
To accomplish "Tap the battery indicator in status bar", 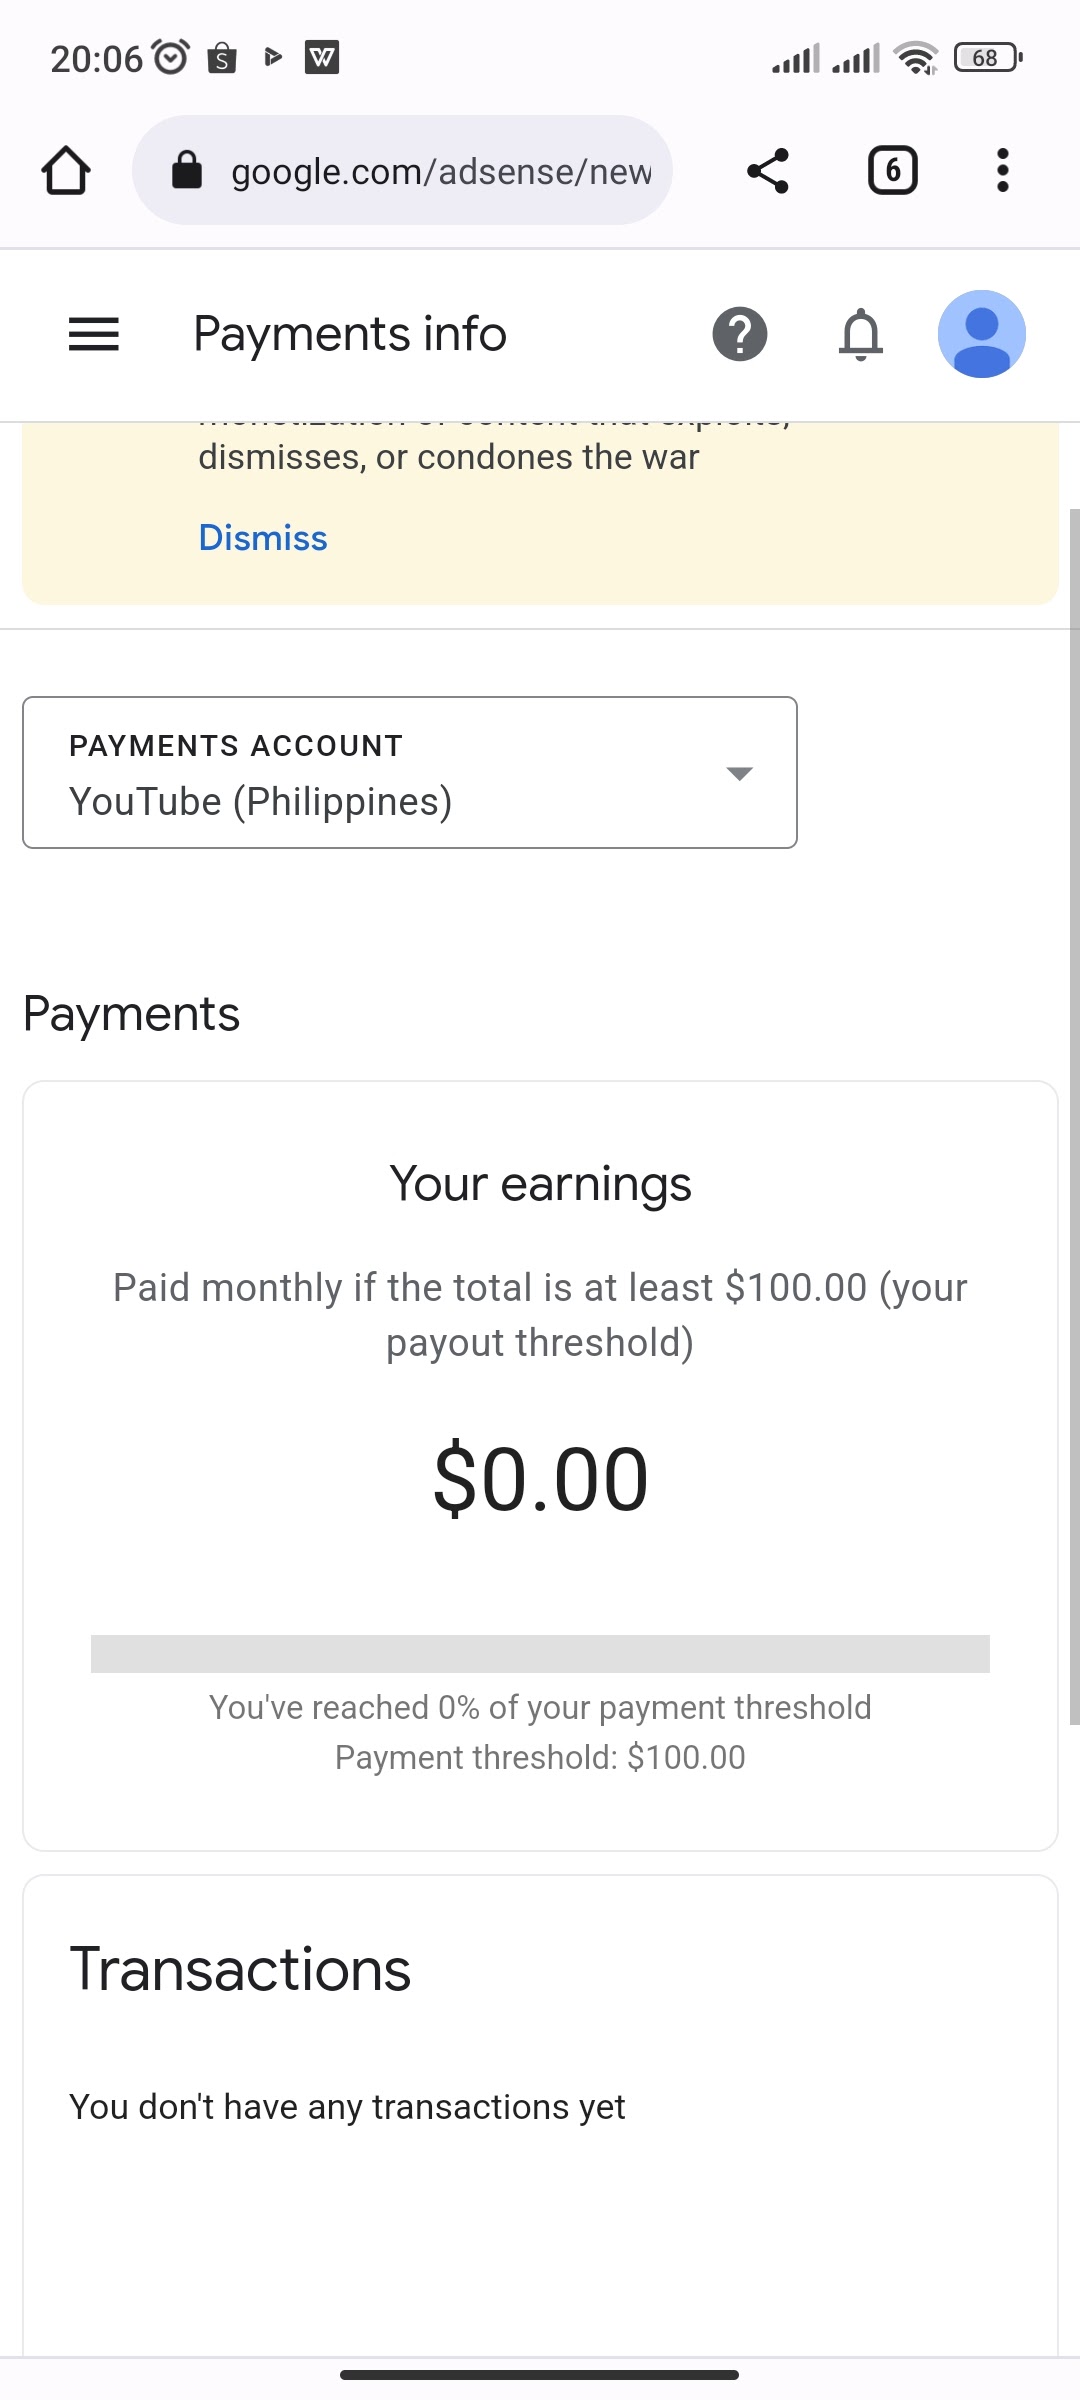I will click(988, 58).
